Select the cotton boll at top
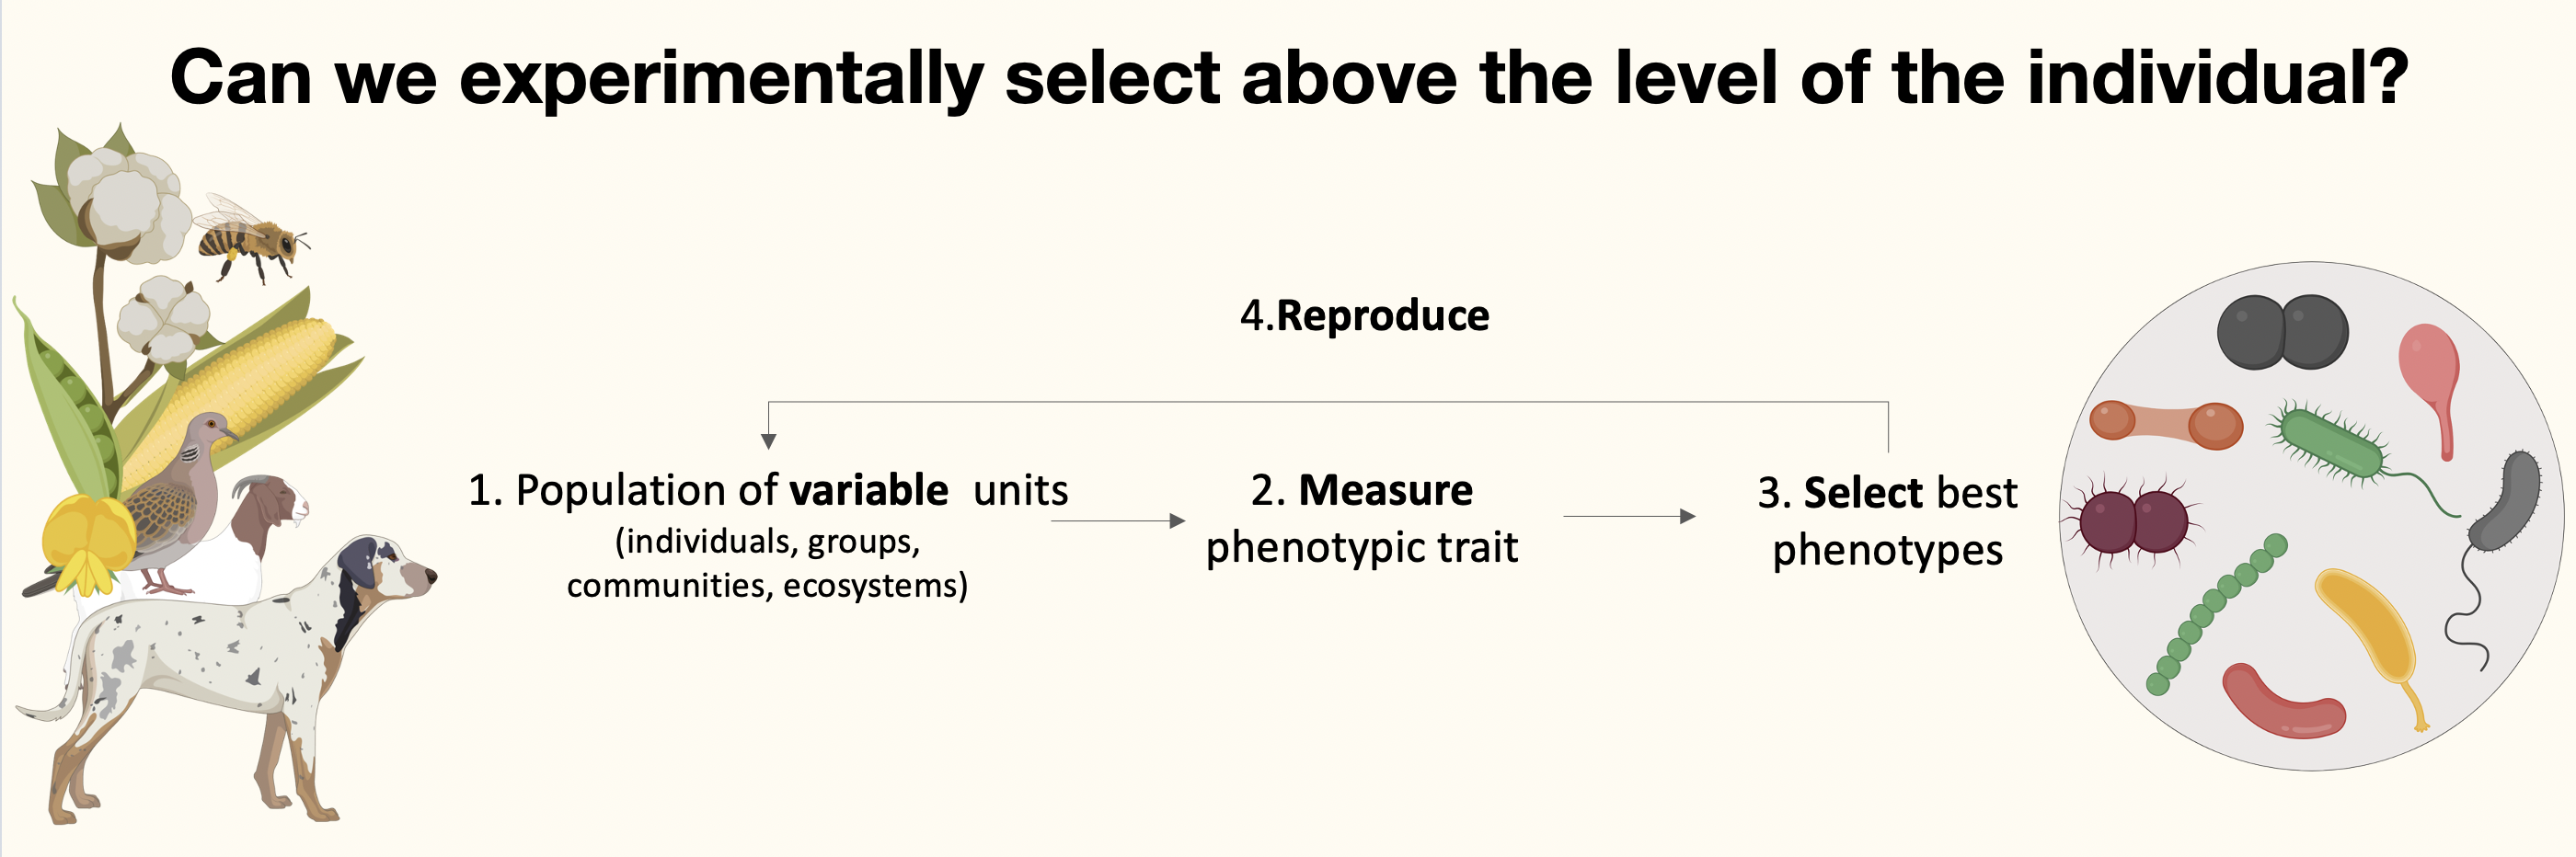This screenshot has height=857, width=2576. point(125,200)
